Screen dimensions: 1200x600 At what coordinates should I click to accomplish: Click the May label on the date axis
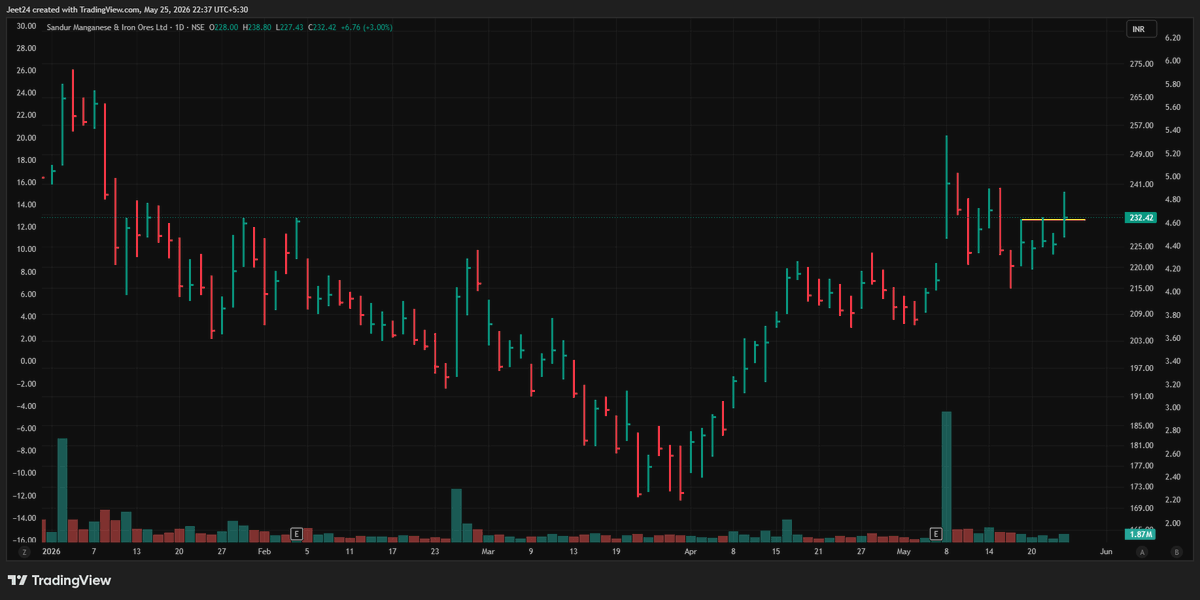[904, 551]
